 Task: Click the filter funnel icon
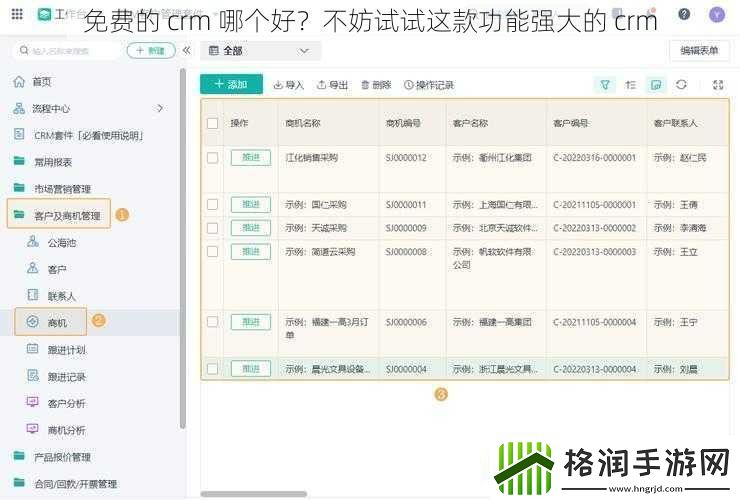coord(605,85)
